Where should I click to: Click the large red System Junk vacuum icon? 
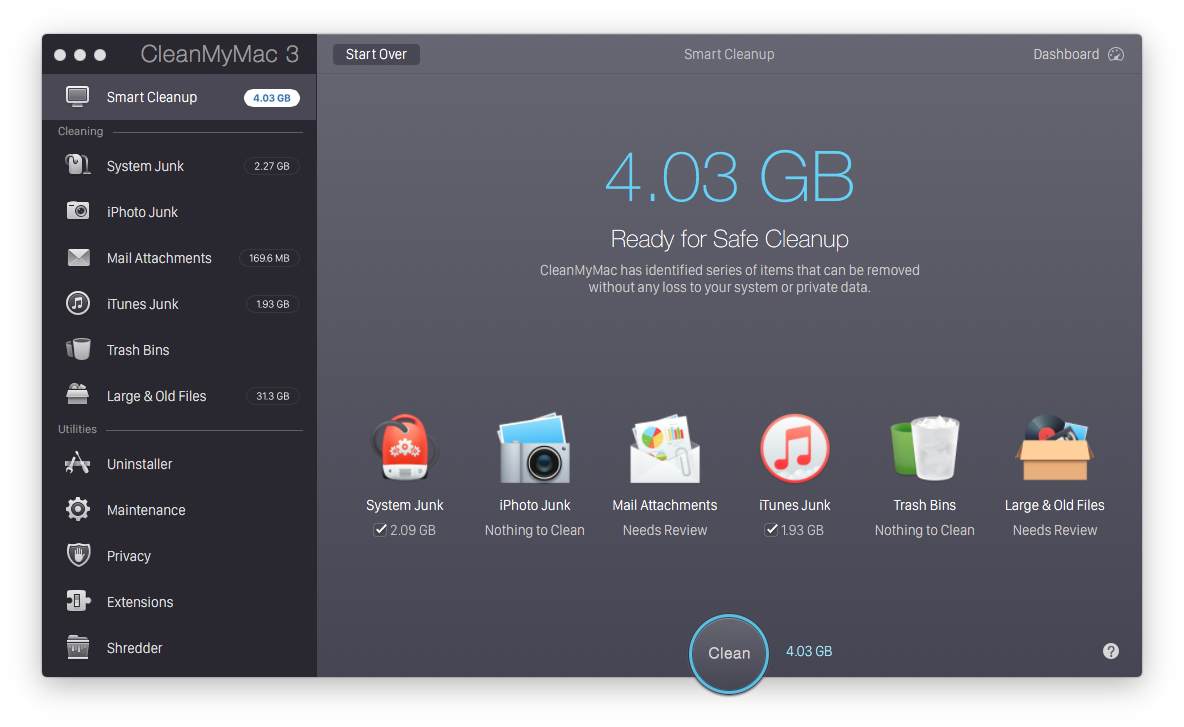[x=404, y=448]
